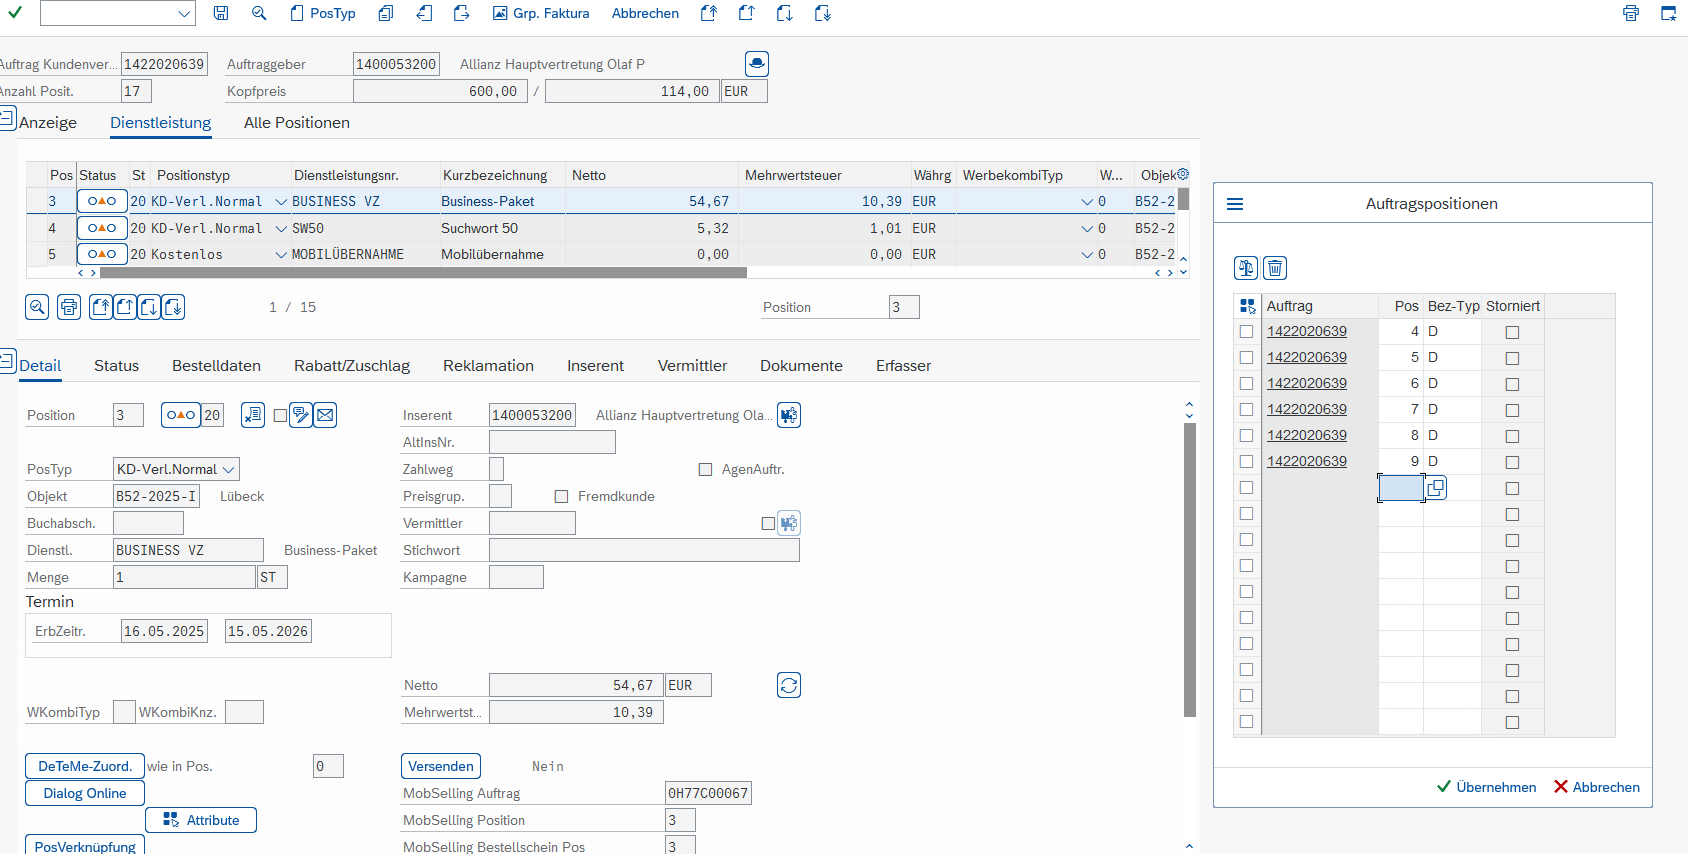Click the PosTyp toolbar button
1688x854 pixels.
(x=323, y=13)
